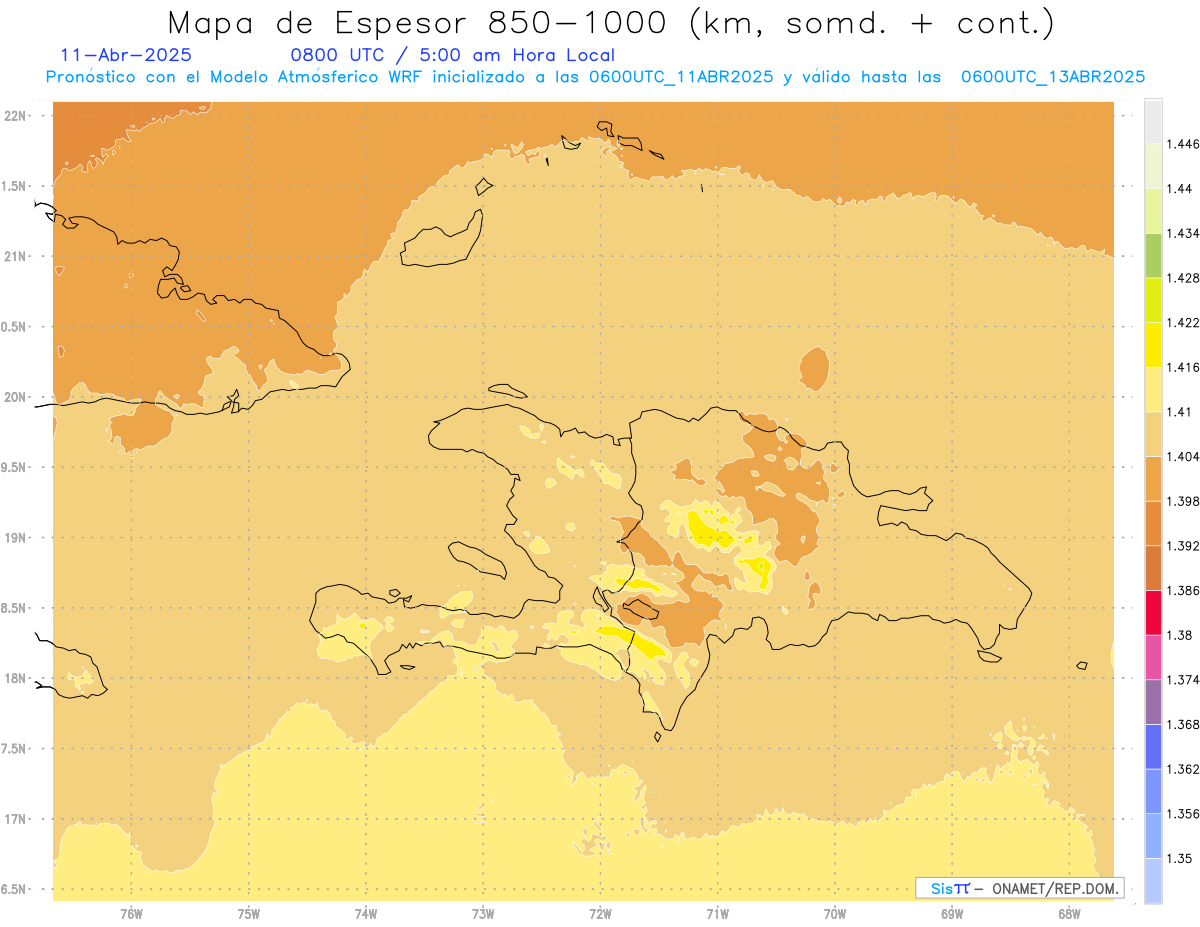Select the pink legend swatch between 1.374 and 1.38
1200x927 pixels.
1153,657
